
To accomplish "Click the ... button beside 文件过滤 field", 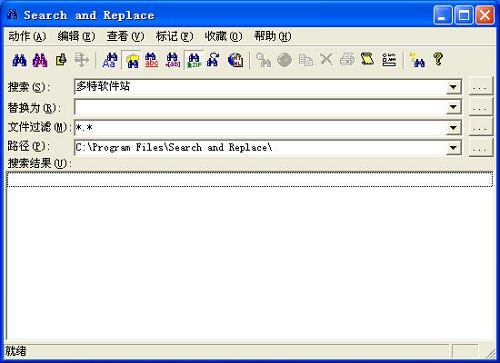I will [x=480, y=127].
